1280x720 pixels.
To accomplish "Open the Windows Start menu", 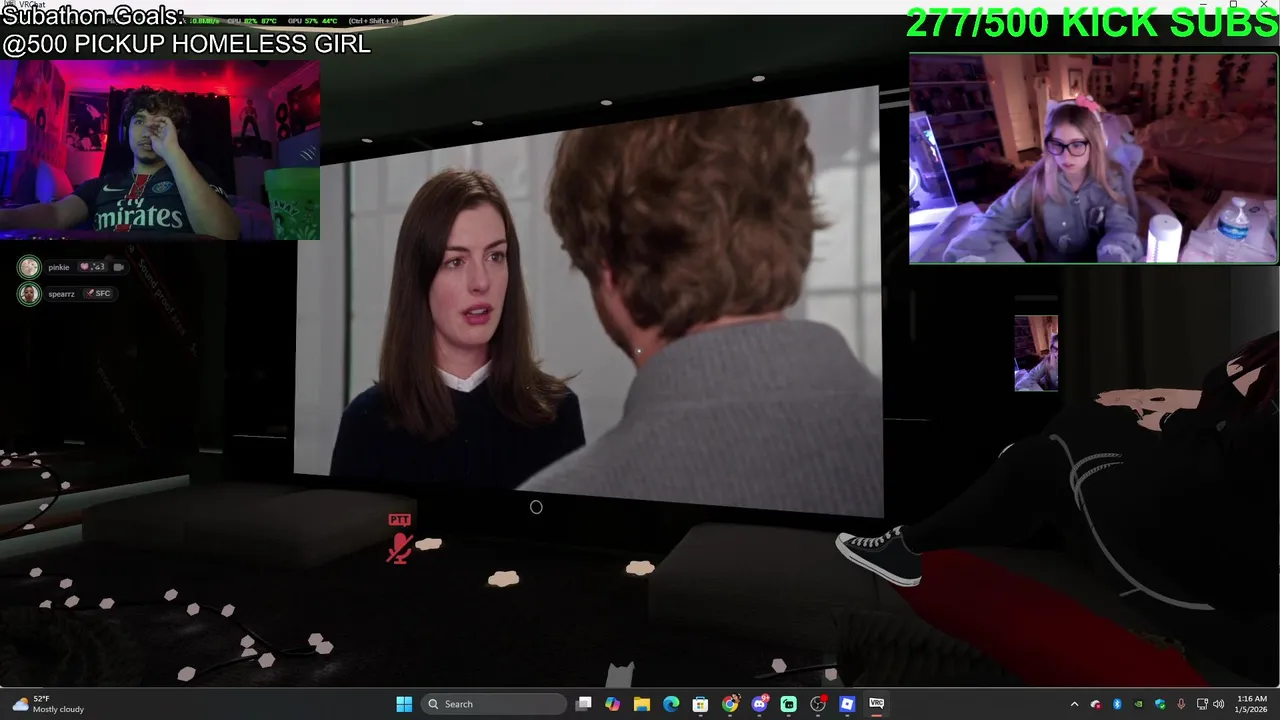I will click(404, 704).
